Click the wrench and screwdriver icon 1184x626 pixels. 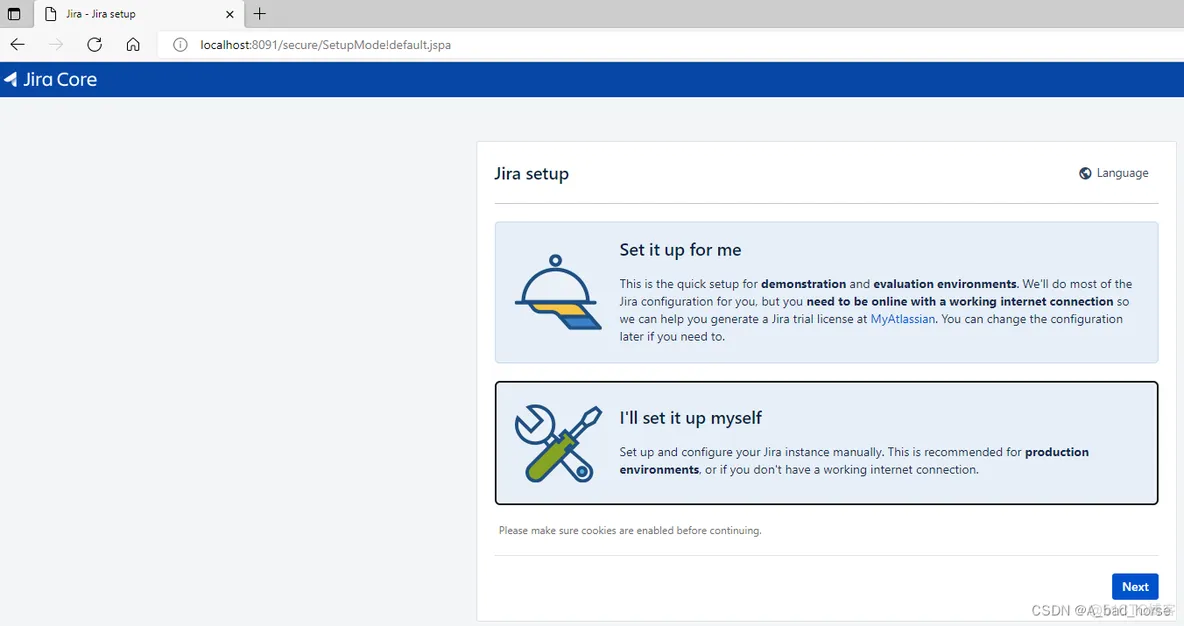click(x=558, y=443)
